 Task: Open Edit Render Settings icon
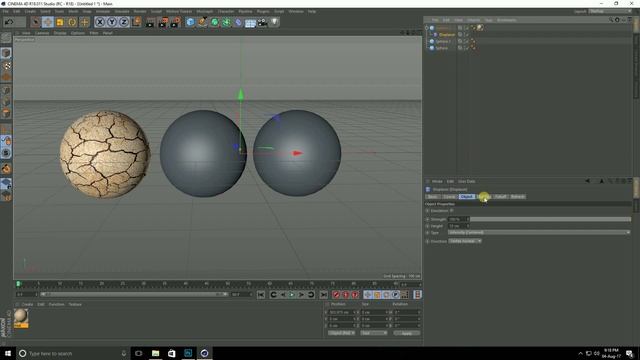tap(176, 22)
